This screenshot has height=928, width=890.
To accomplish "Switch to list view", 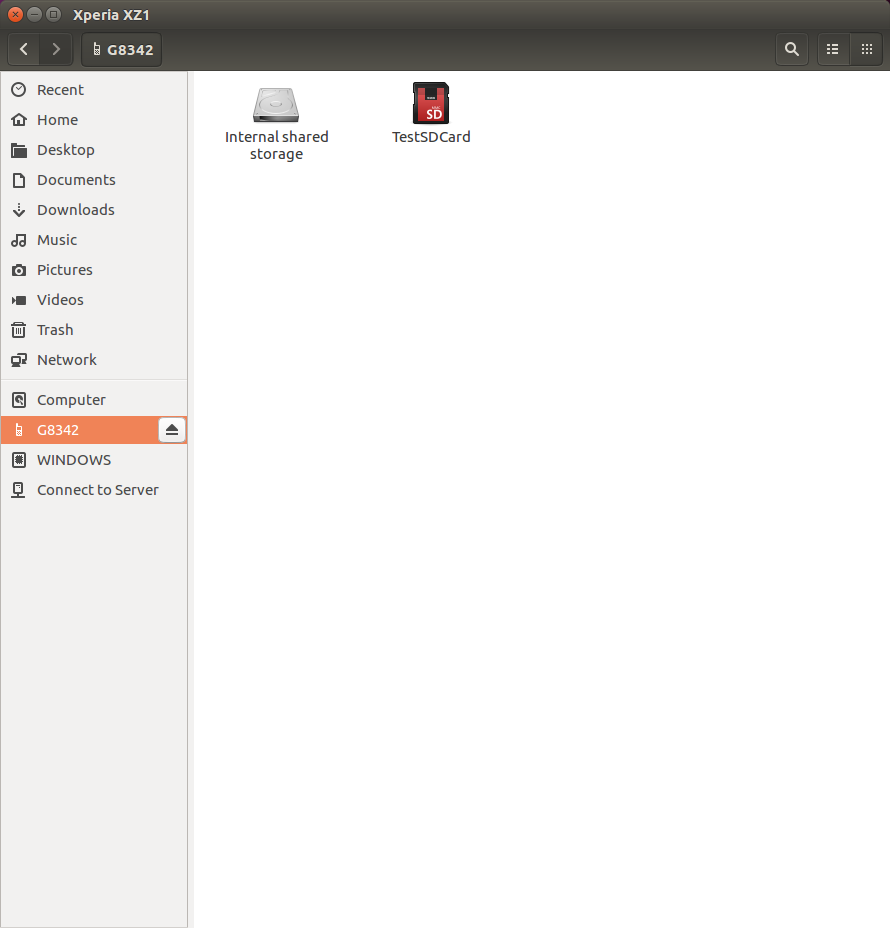I will 832,49.
